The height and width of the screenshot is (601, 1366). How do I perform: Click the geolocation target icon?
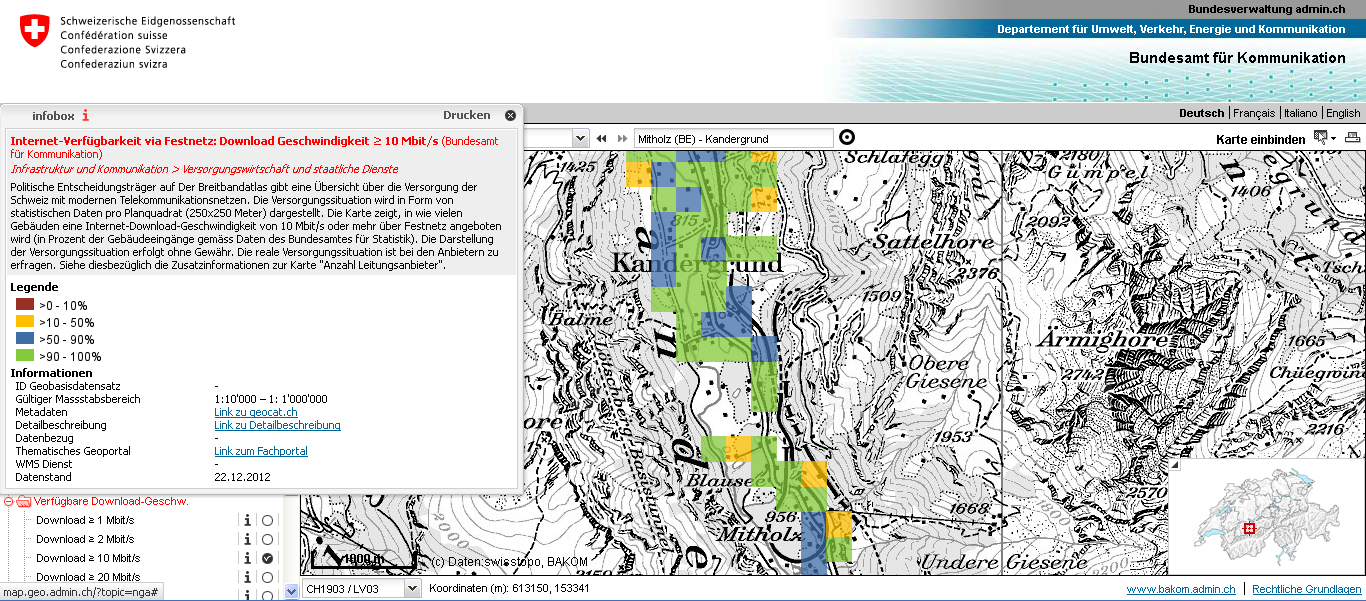point(847,138)
